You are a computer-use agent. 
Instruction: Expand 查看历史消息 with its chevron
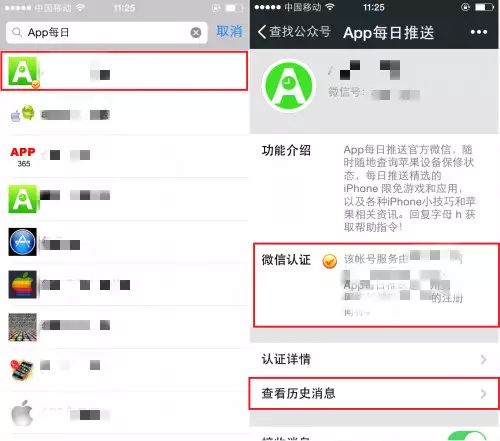click(483, 394)
